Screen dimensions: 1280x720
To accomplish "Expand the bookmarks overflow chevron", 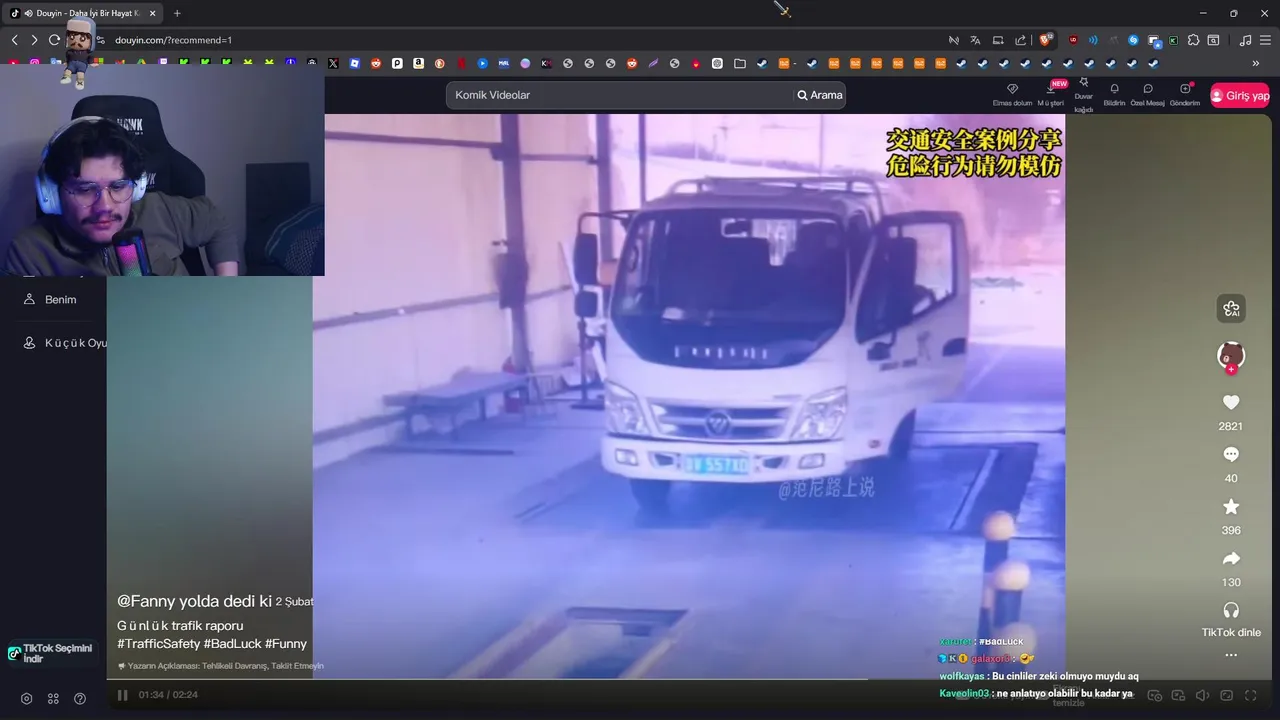I will coord(1256,63).
